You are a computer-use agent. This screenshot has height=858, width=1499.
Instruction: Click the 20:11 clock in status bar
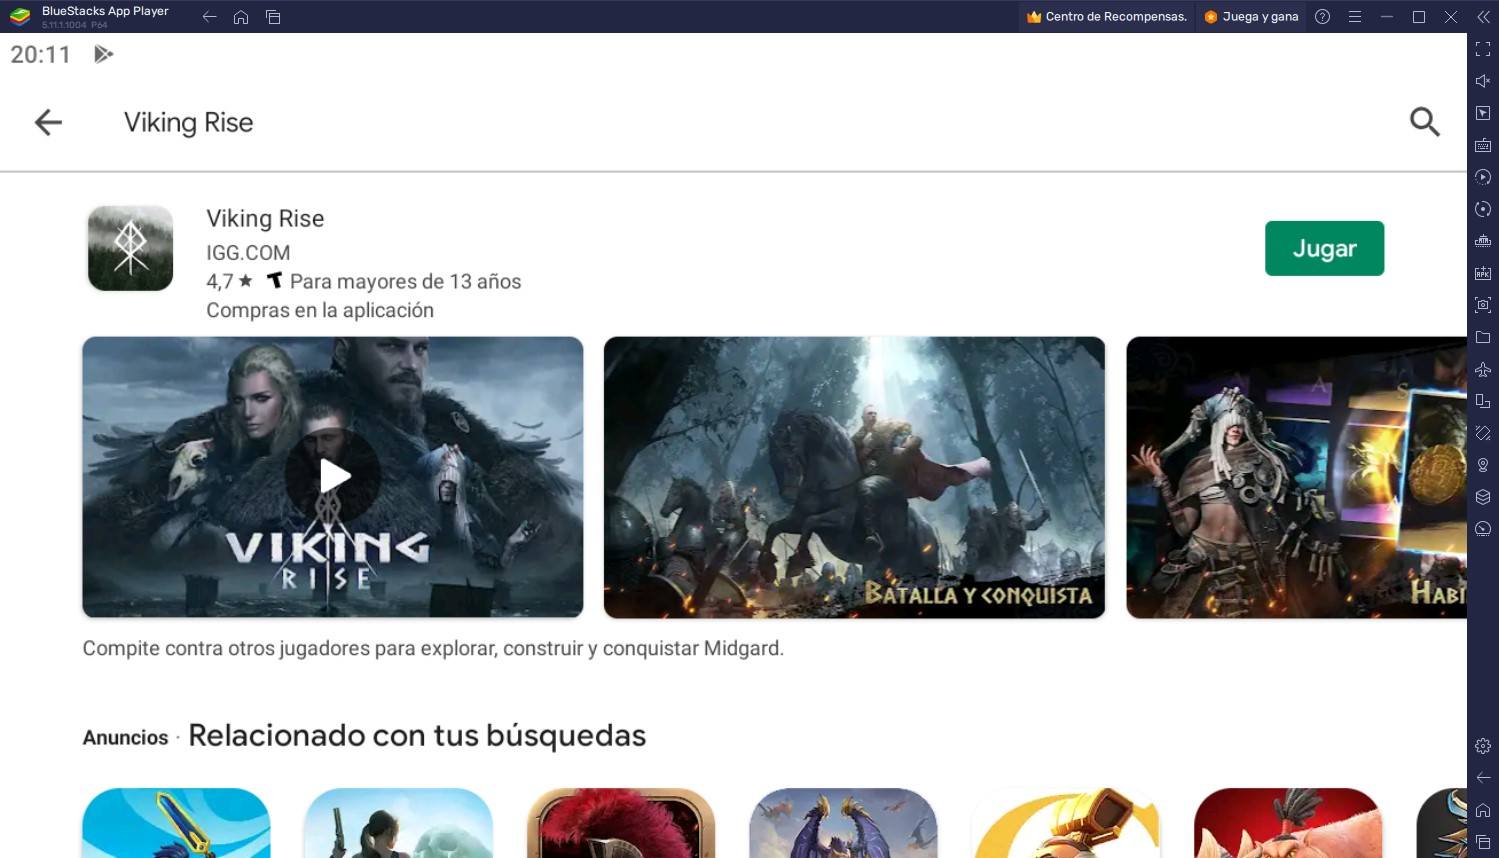41,54
